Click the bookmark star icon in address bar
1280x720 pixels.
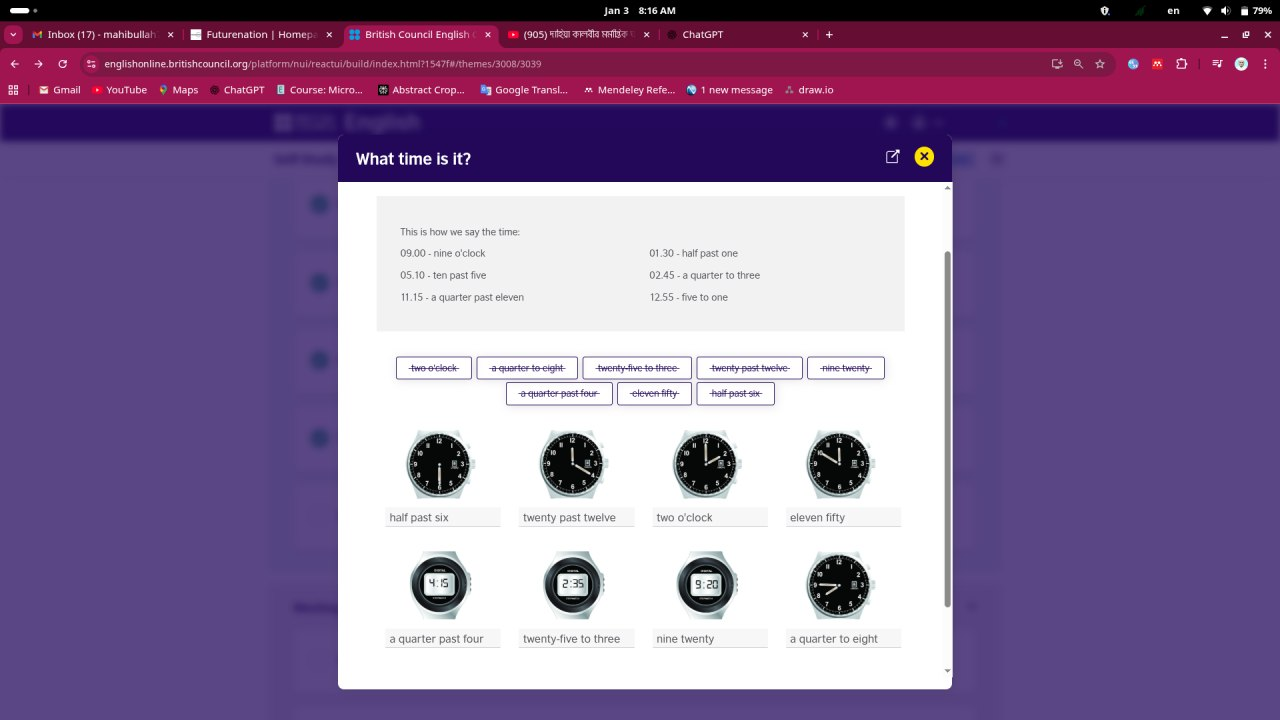[1100, 64]
